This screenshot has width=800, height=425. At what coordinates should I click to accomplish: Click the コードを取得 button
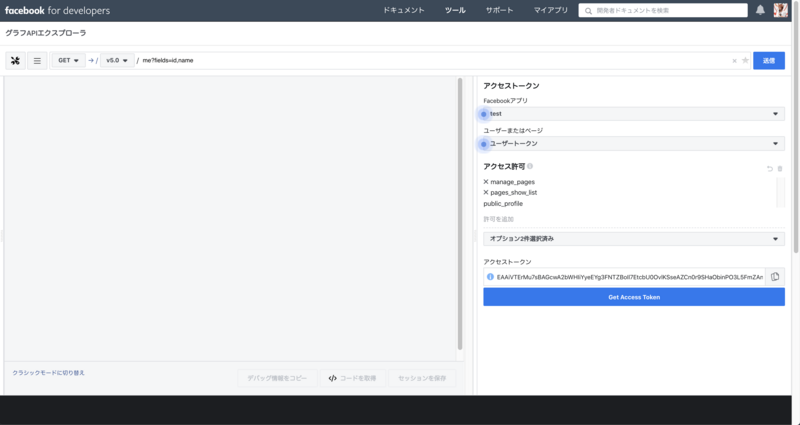tap(353, 378)
